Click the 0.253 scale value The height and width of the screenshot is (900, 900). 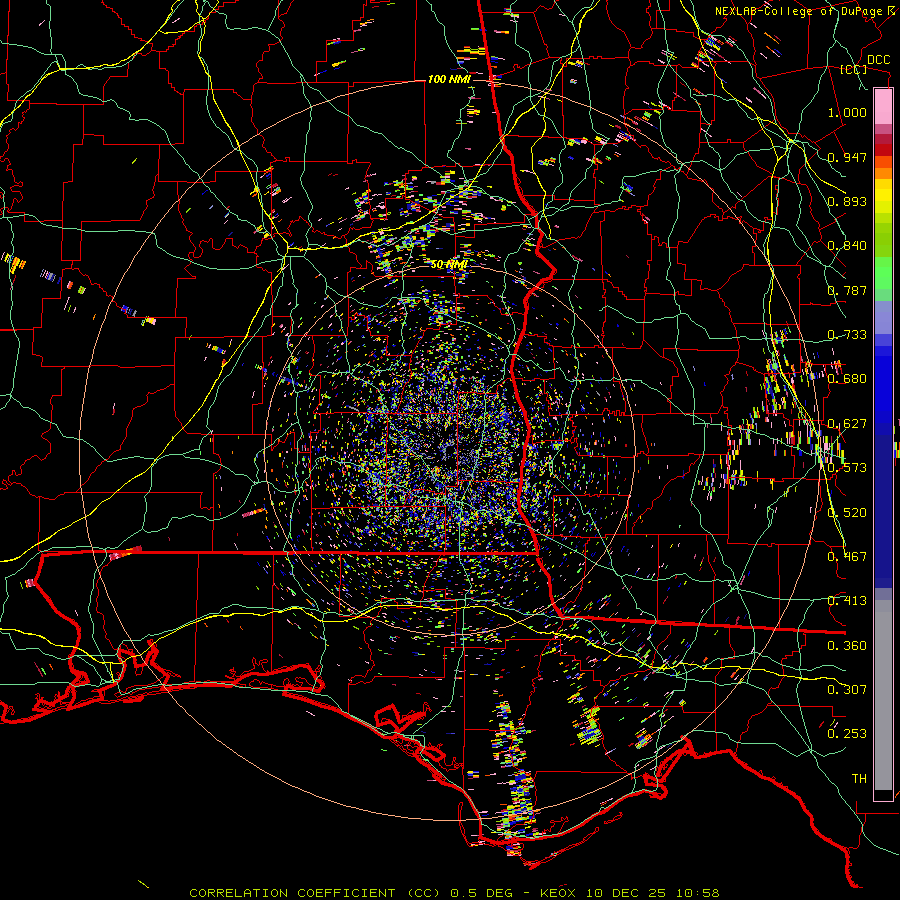click(847, 734)
